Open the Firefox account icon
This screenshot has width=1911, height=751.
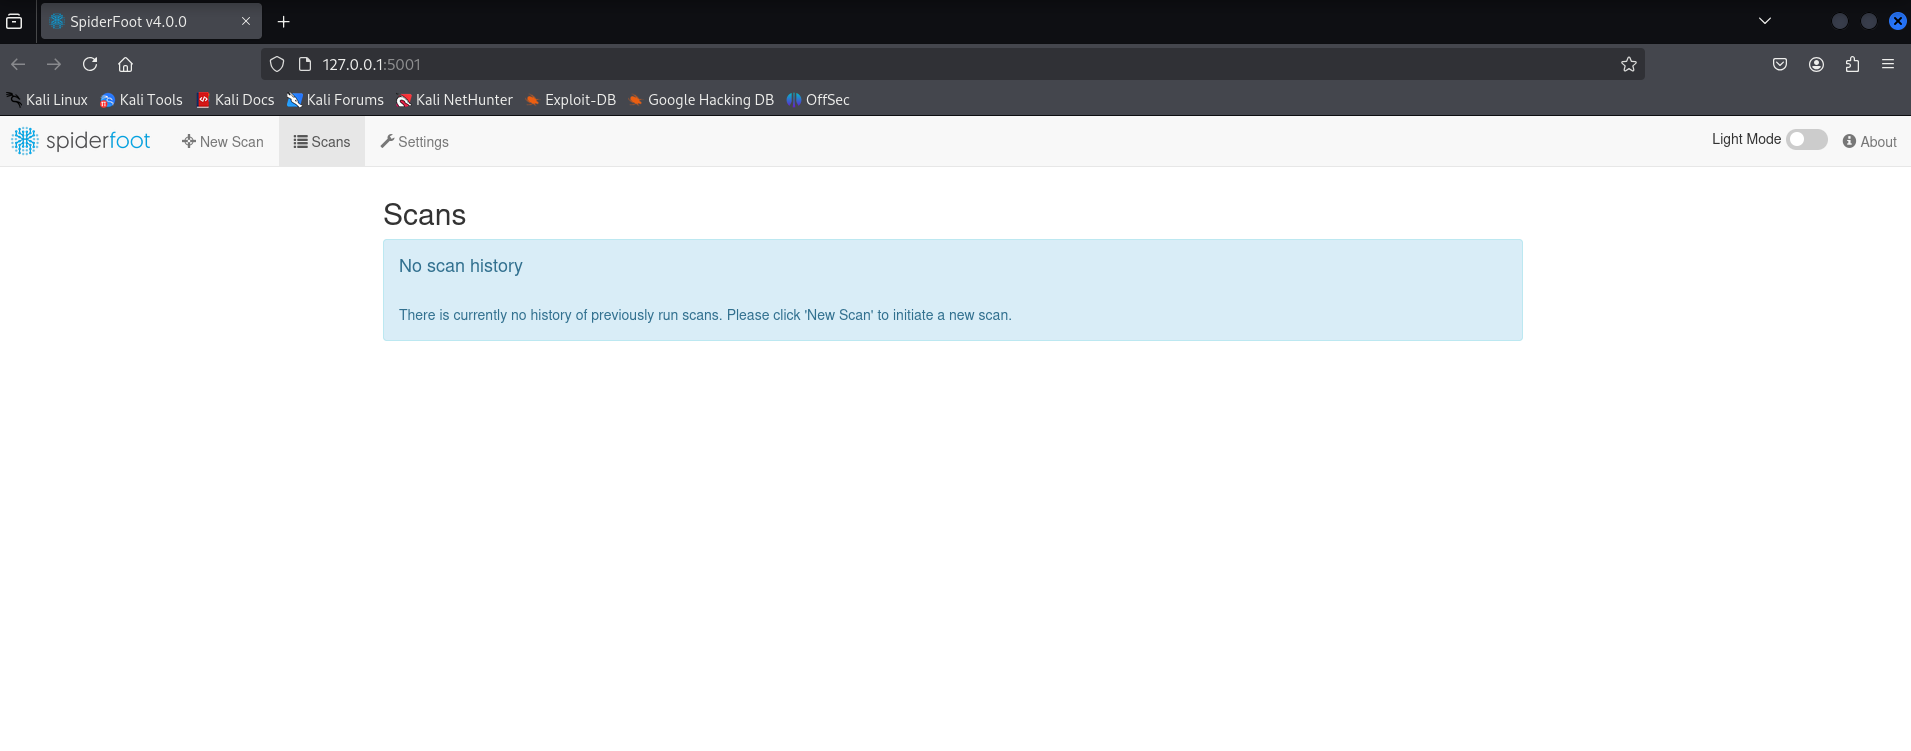[x=1816, y=64]
